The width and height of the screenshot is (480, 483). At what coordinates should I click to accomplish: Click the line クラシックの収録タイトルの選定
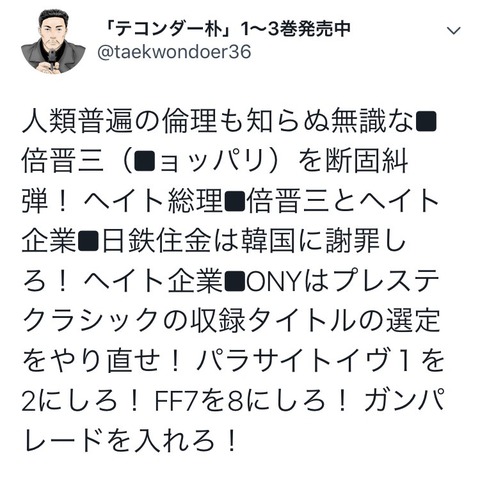(232, 321)
